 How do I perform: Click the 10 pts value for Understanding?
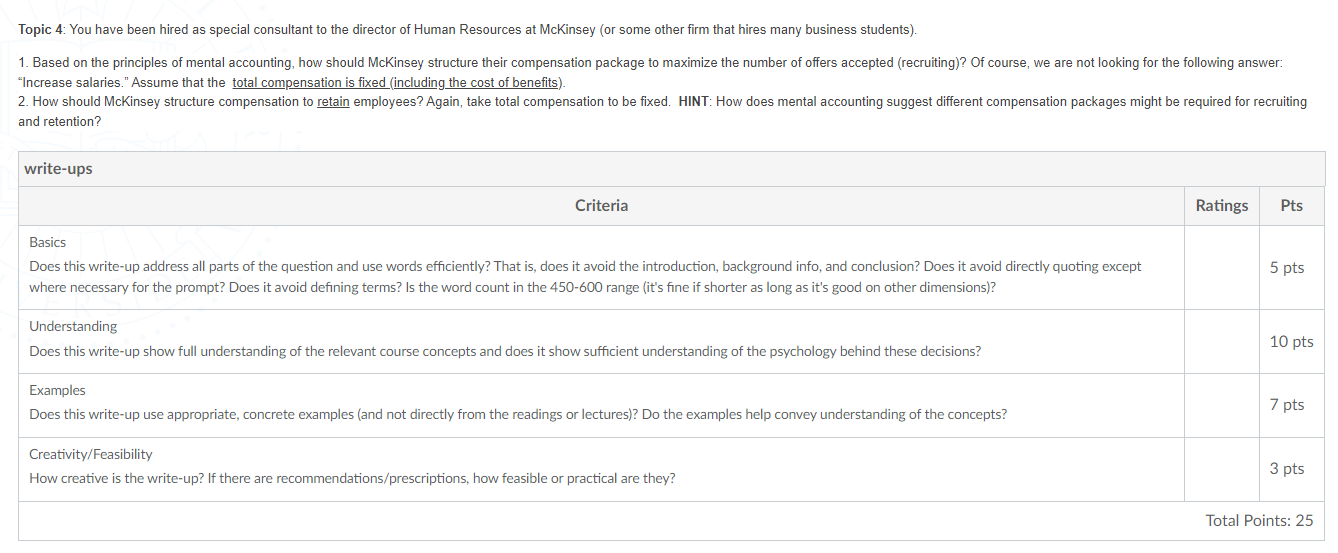1292,341
